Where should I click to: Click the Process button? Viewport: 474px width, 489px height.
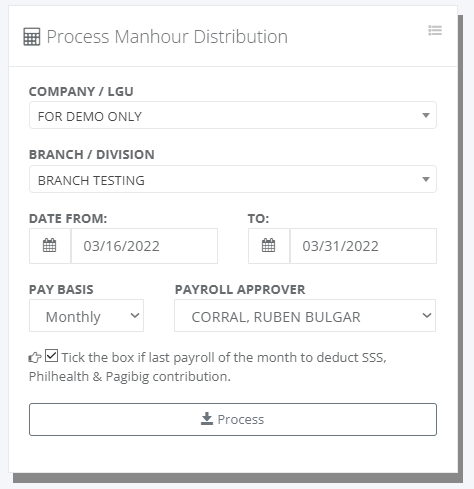click(233, 419)
